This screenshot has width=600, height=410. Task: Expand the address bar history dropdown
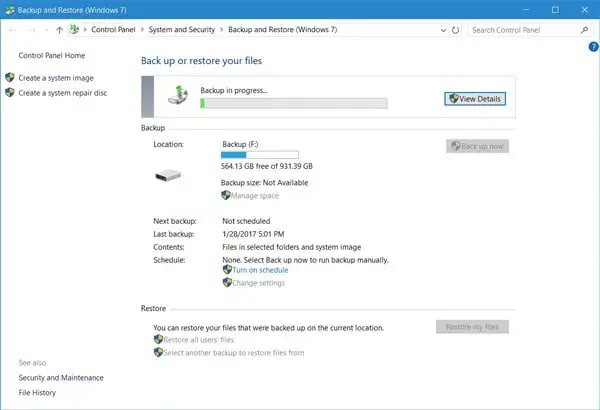(x=443, y=30)
